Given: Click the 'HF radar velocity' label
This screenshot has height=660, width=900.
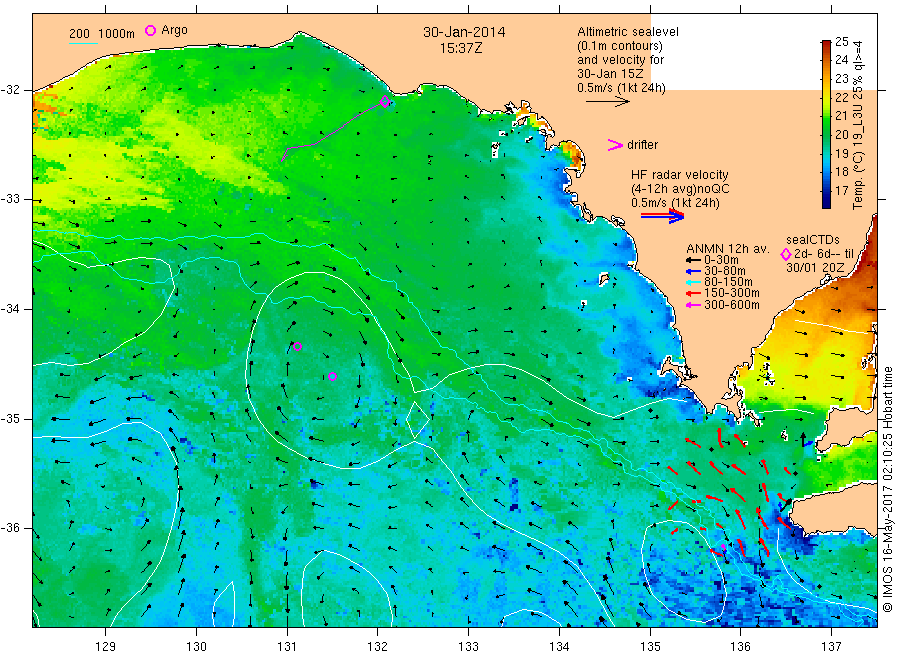Looking at the screenshot, I should click(x=680, y=175).
